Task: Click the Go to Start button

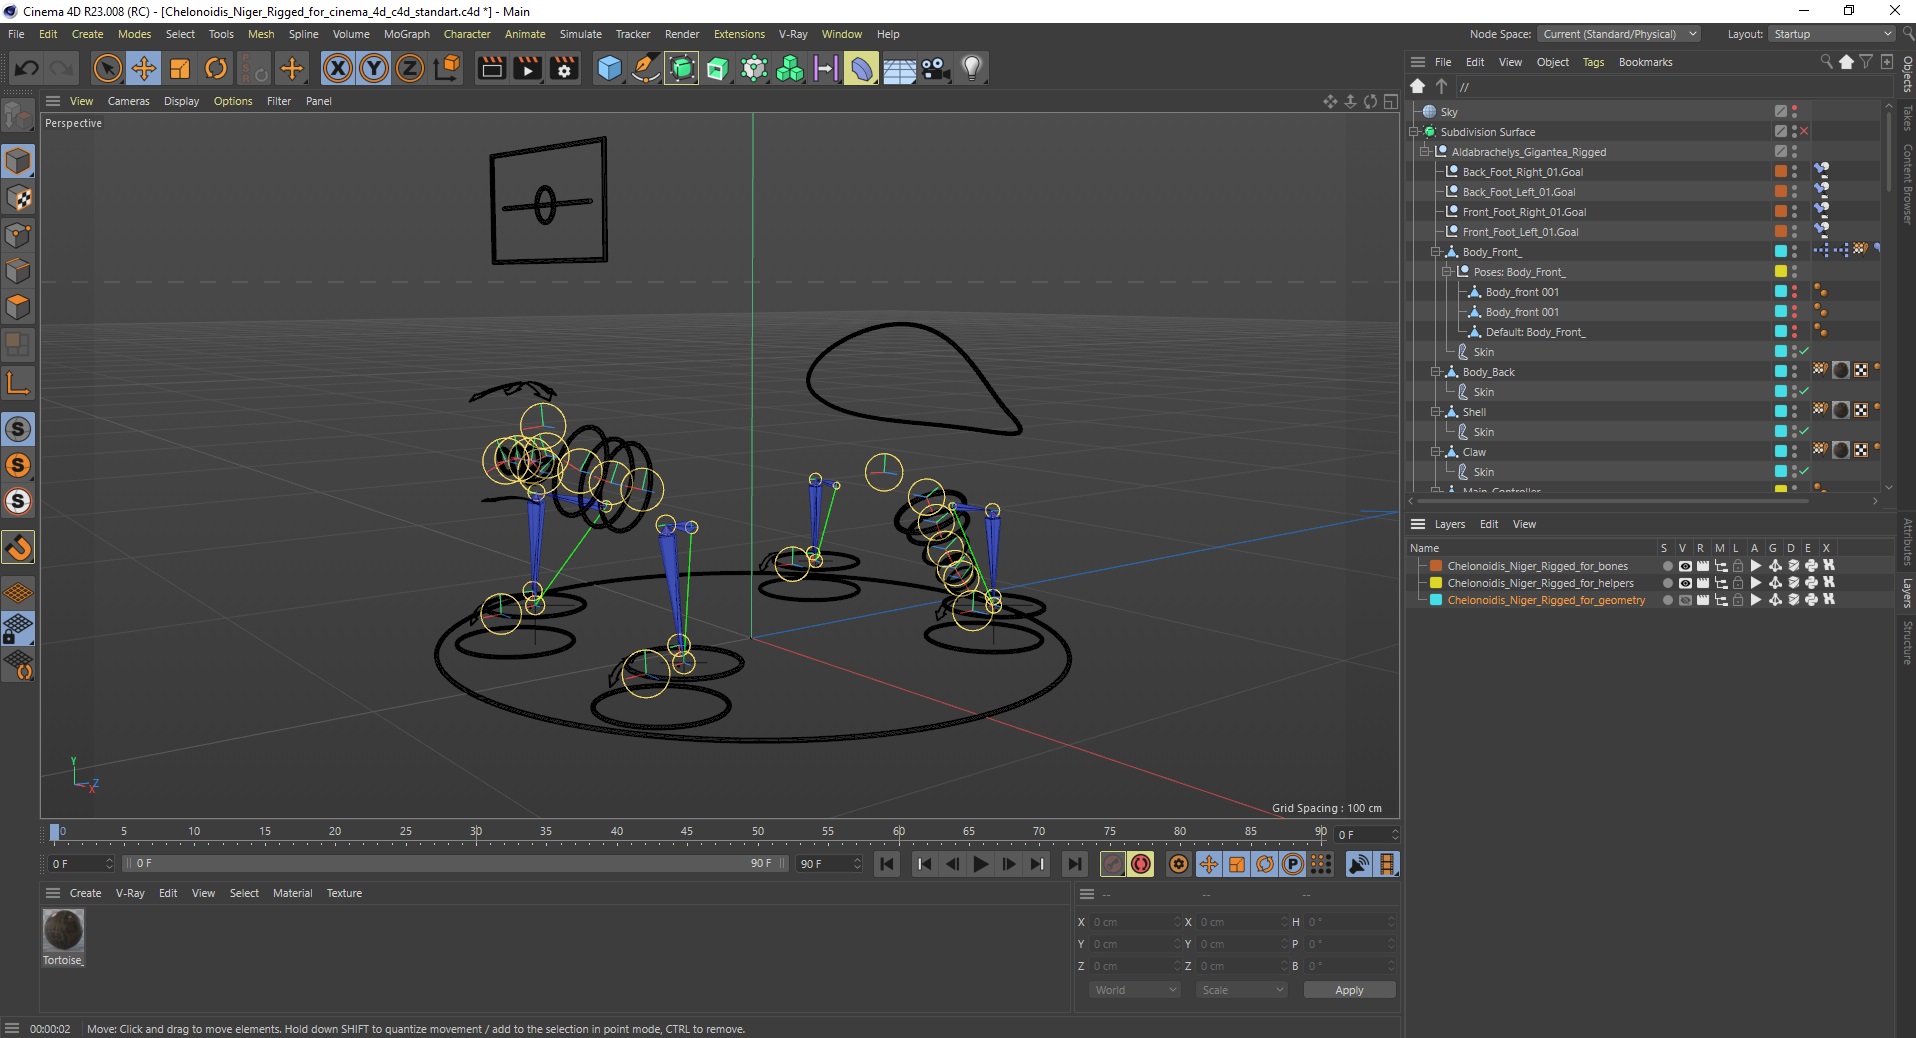Action: pos(887,864)
